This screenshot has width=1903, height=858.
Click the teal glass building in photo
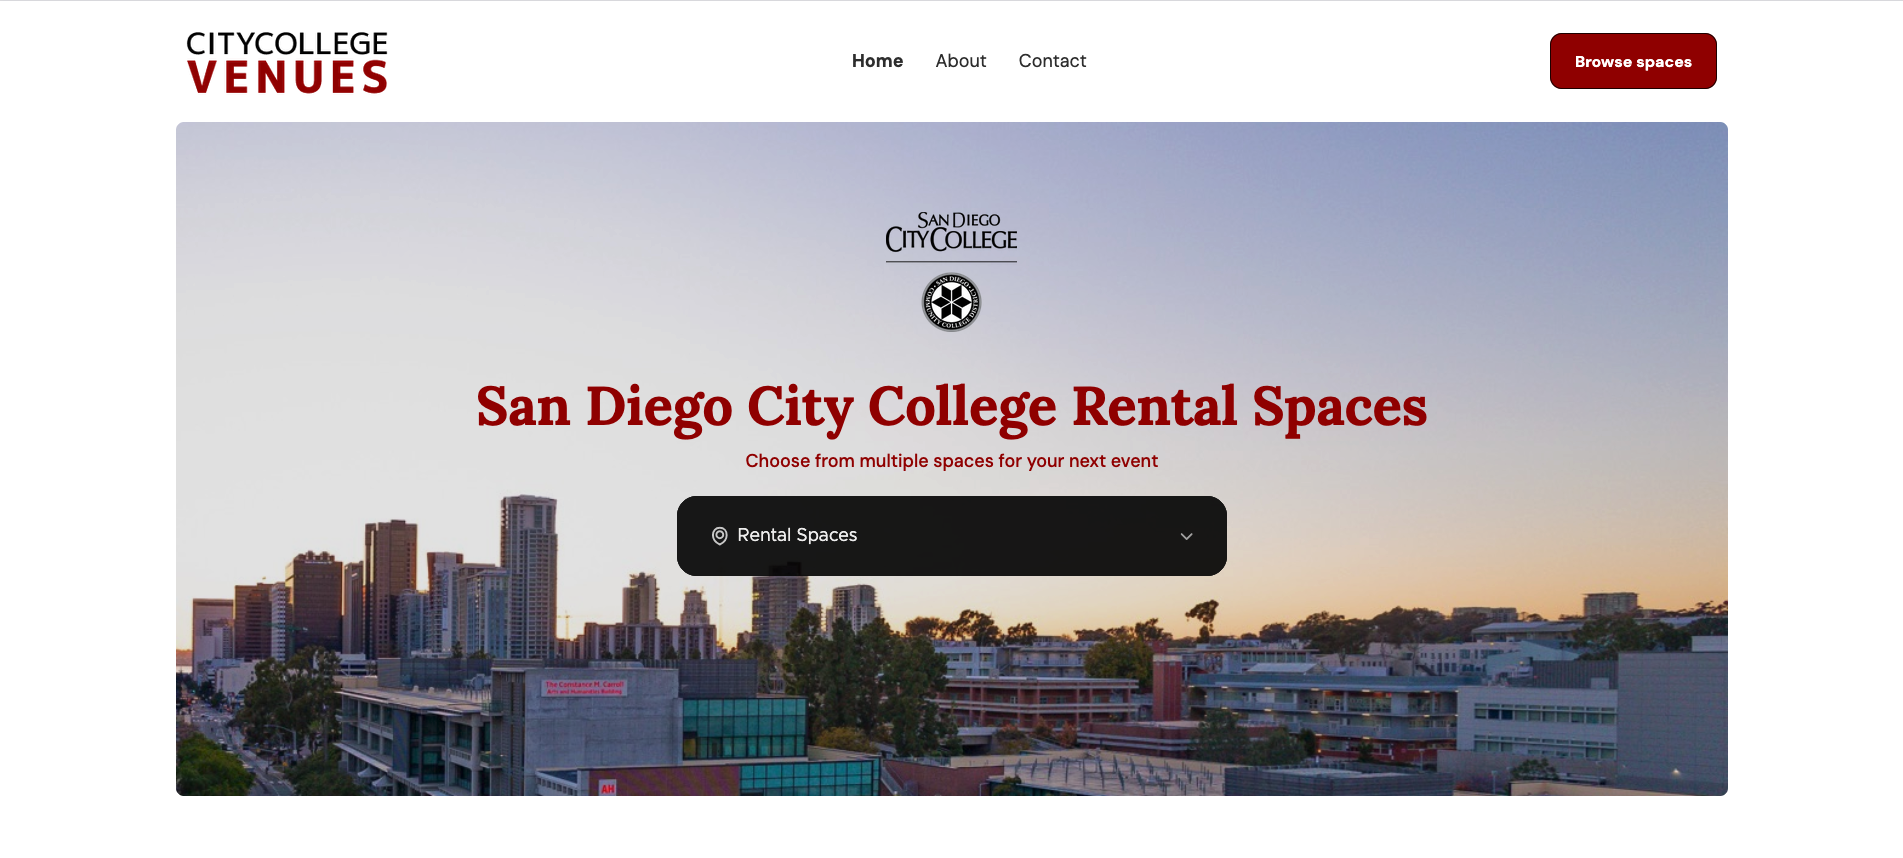[744, 728]
